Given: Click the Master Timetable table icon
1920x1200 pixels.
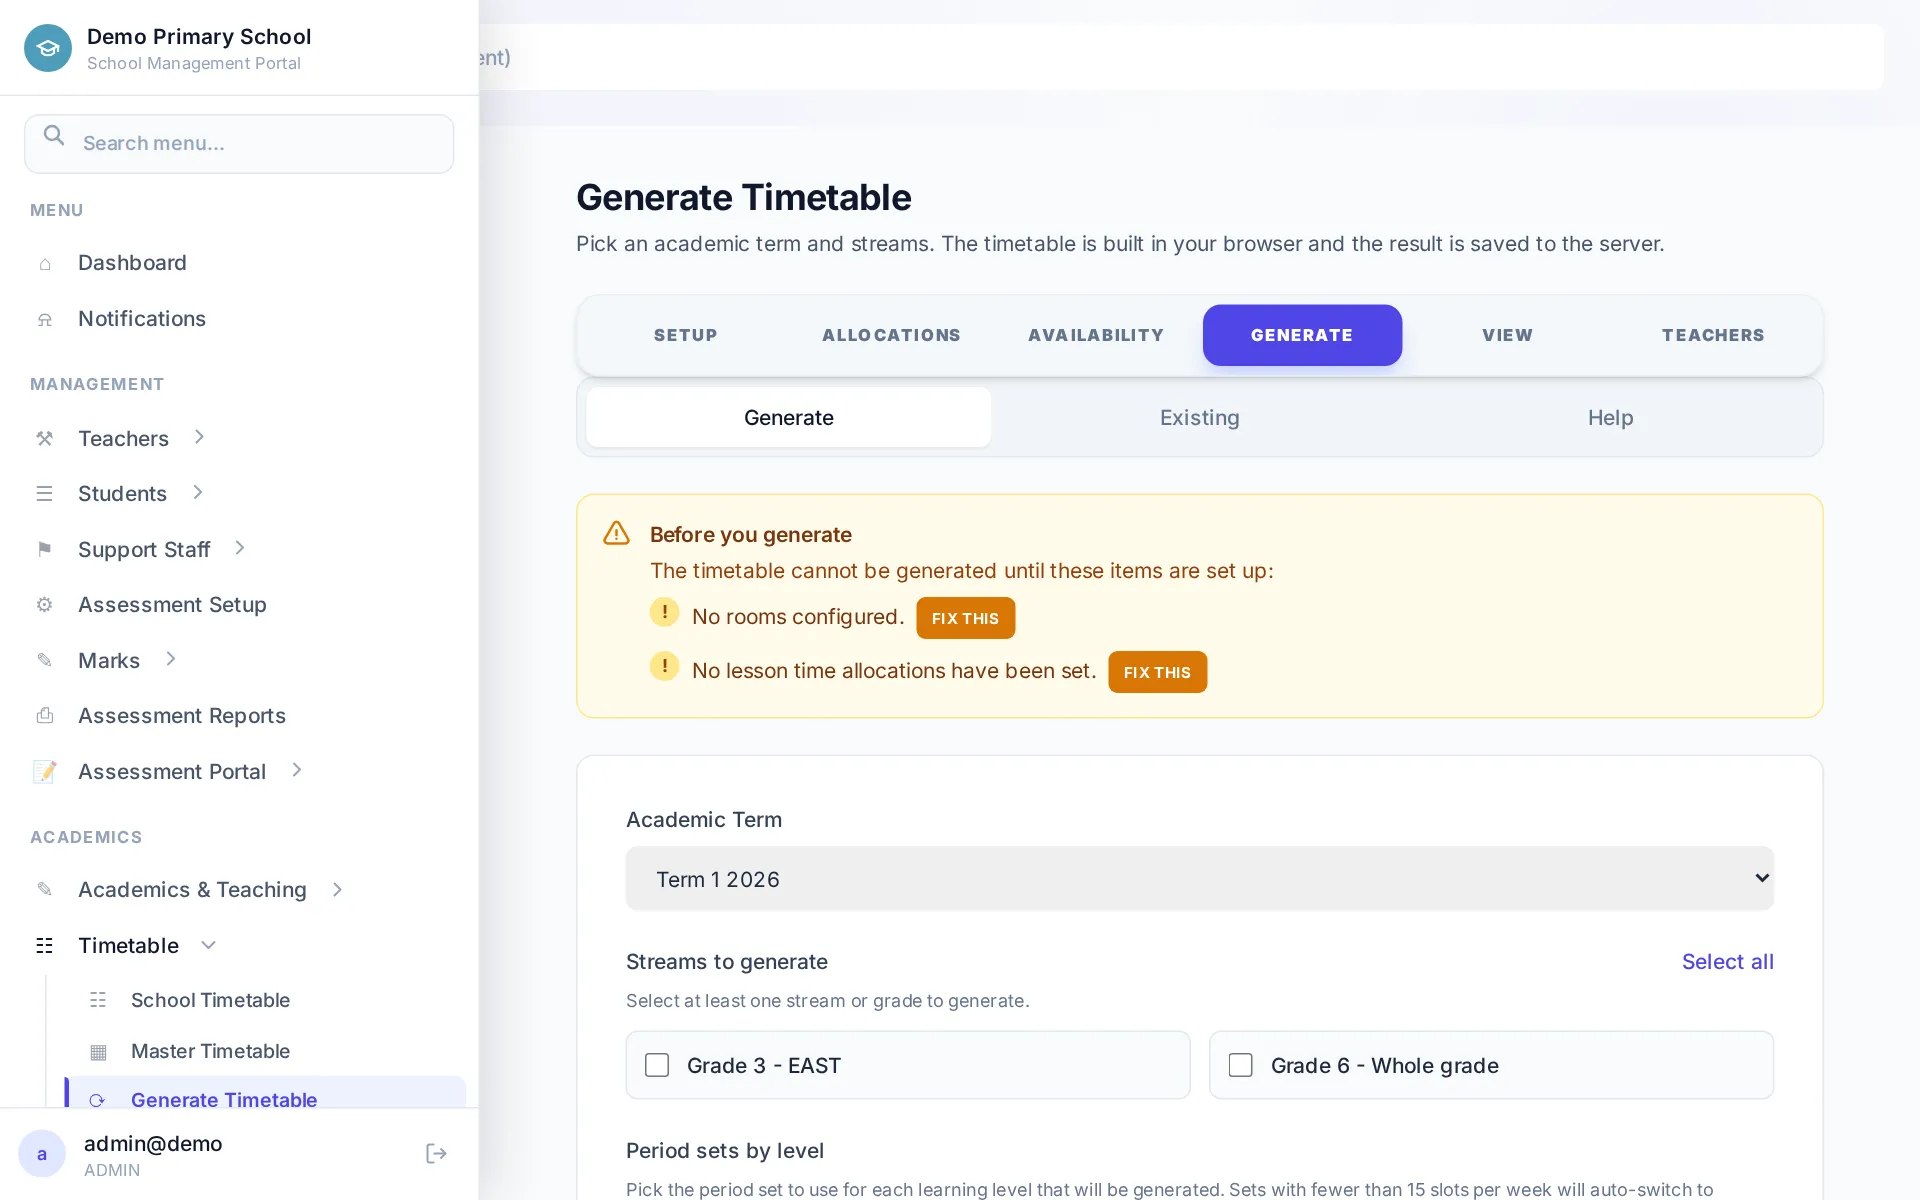Looking at the screenshot, I should pos(98,1051).
